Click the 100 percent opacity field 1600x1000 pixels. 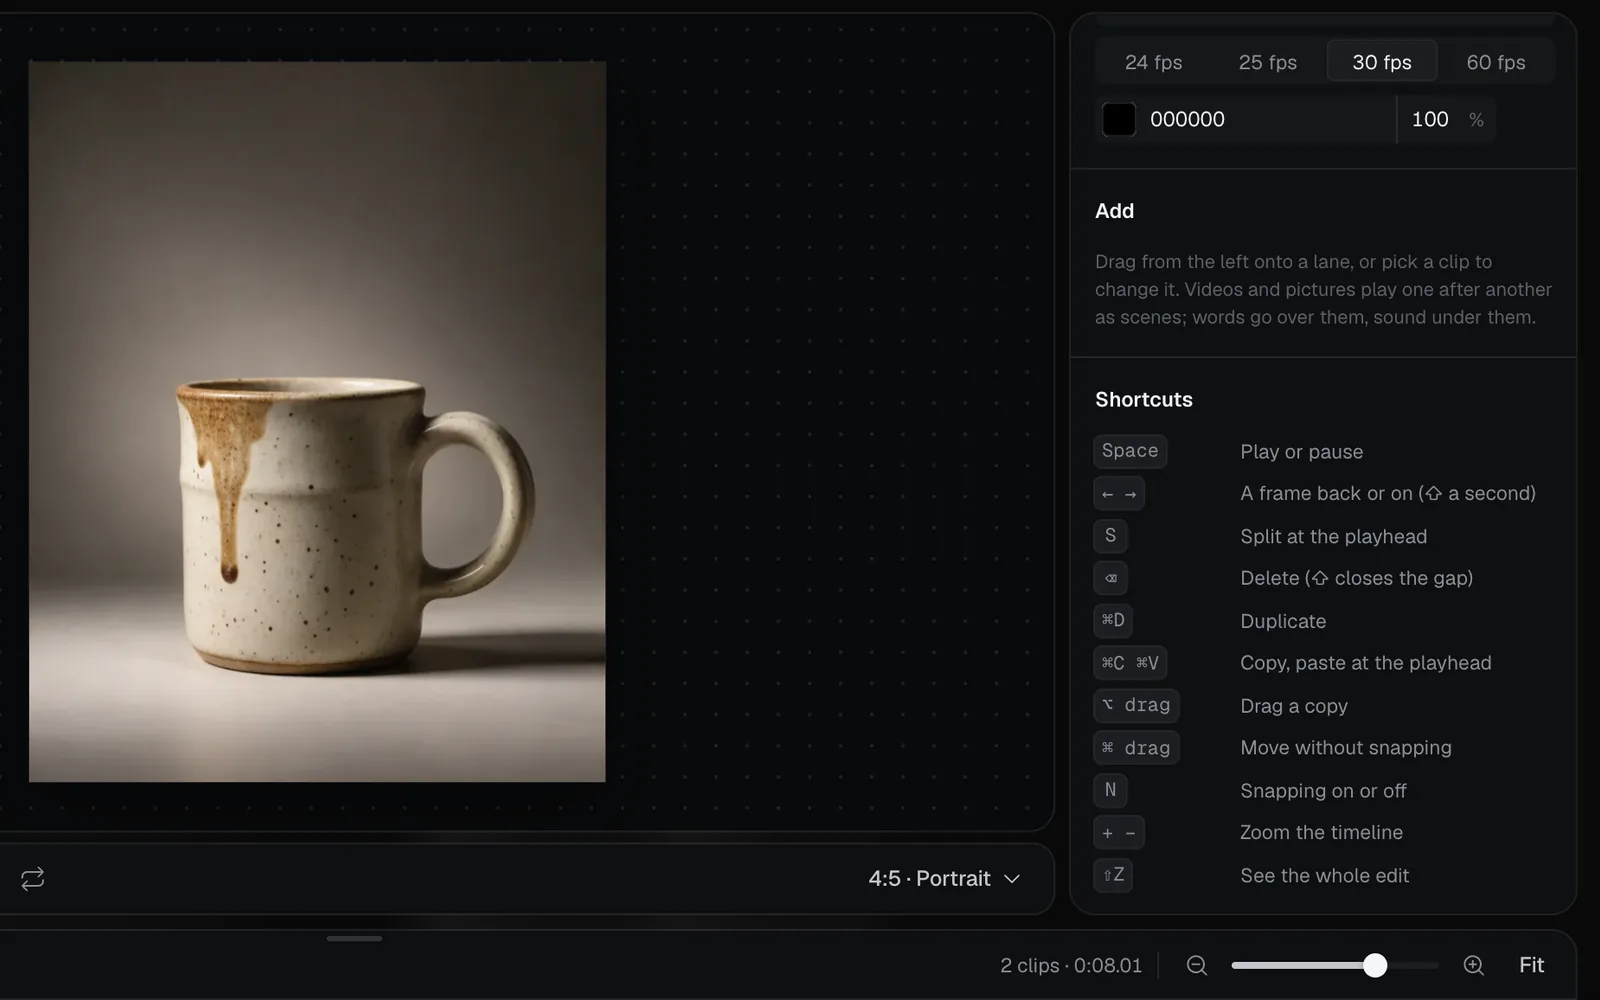tap(1446, 119)
